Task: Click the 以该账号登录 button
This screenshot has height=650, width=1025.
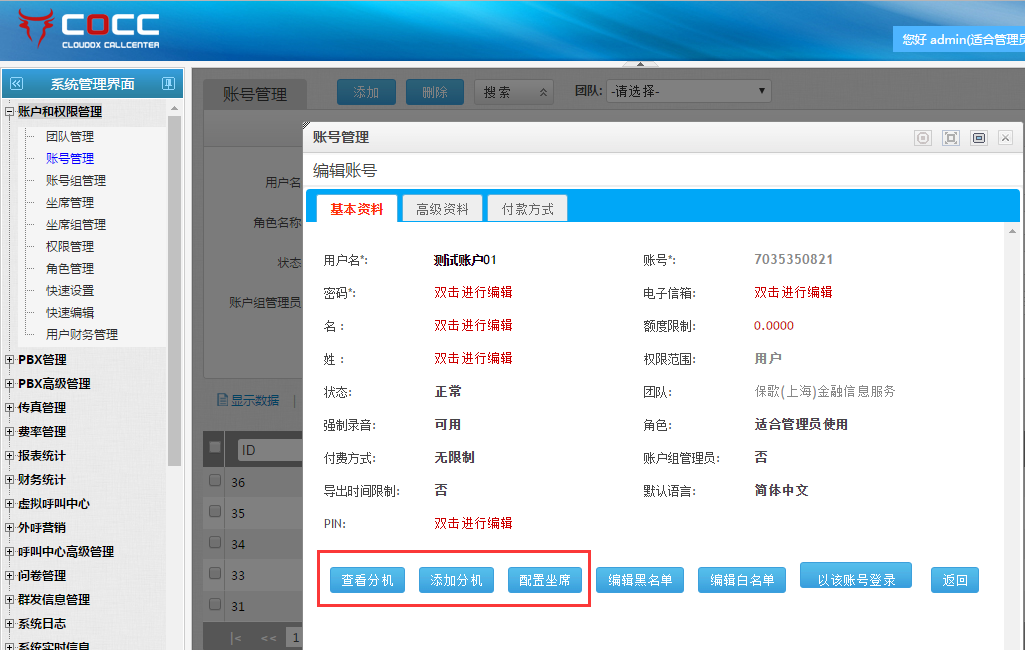Action: tap(855, 580)
